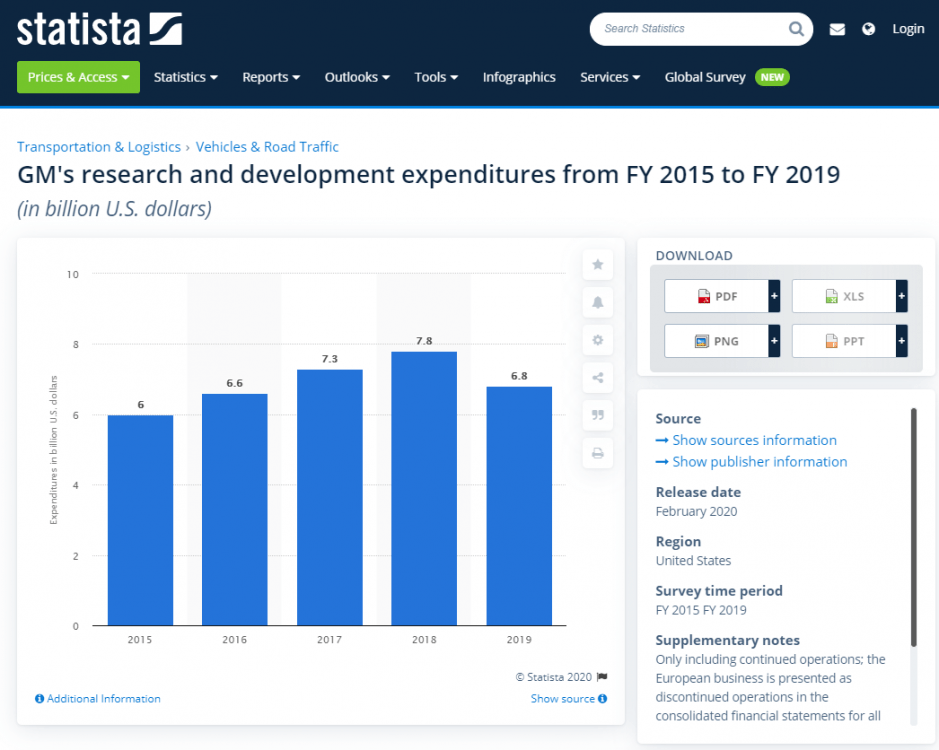Viewport: 939px width, 750px height.
Task: Click the globe language icon
Action: tap(869, 29)
